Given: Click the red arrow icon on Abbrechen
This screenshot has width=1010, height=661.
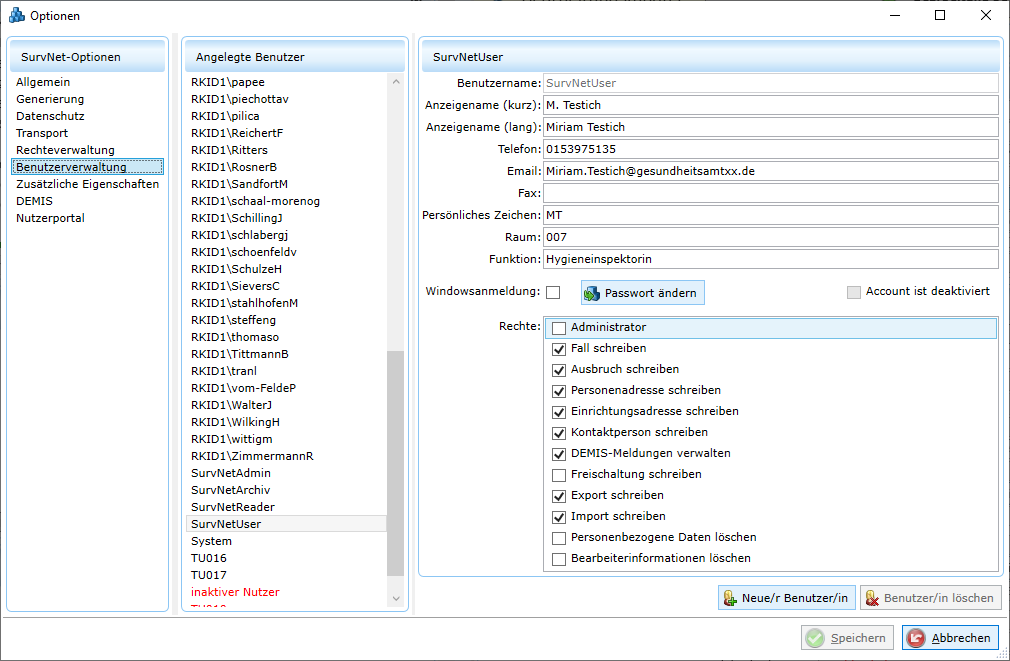Looking at the screenshot, I should pos(915,638).
